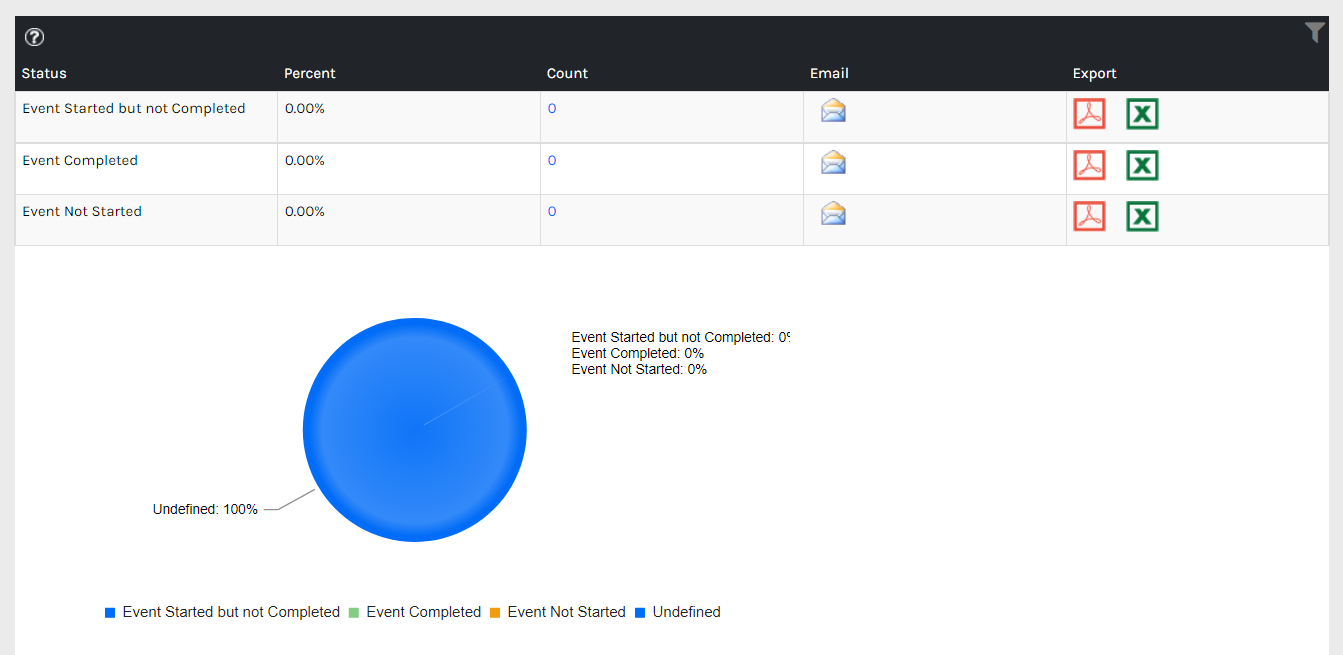Select 0.00% in the Event Completed row
The height and width of the screenshot is (655, 1343).
tap(305, 160)
